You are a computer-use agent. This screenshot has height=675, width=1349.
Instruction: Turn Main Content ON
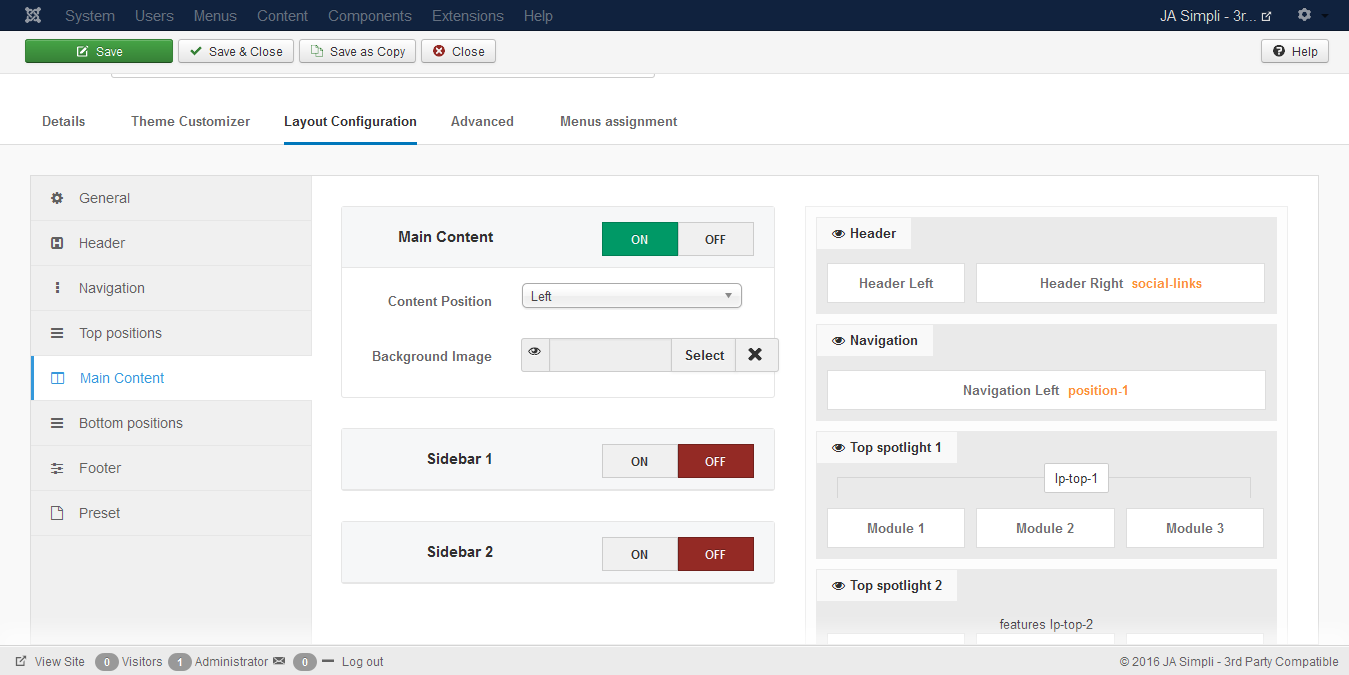[x=640, y=239]
